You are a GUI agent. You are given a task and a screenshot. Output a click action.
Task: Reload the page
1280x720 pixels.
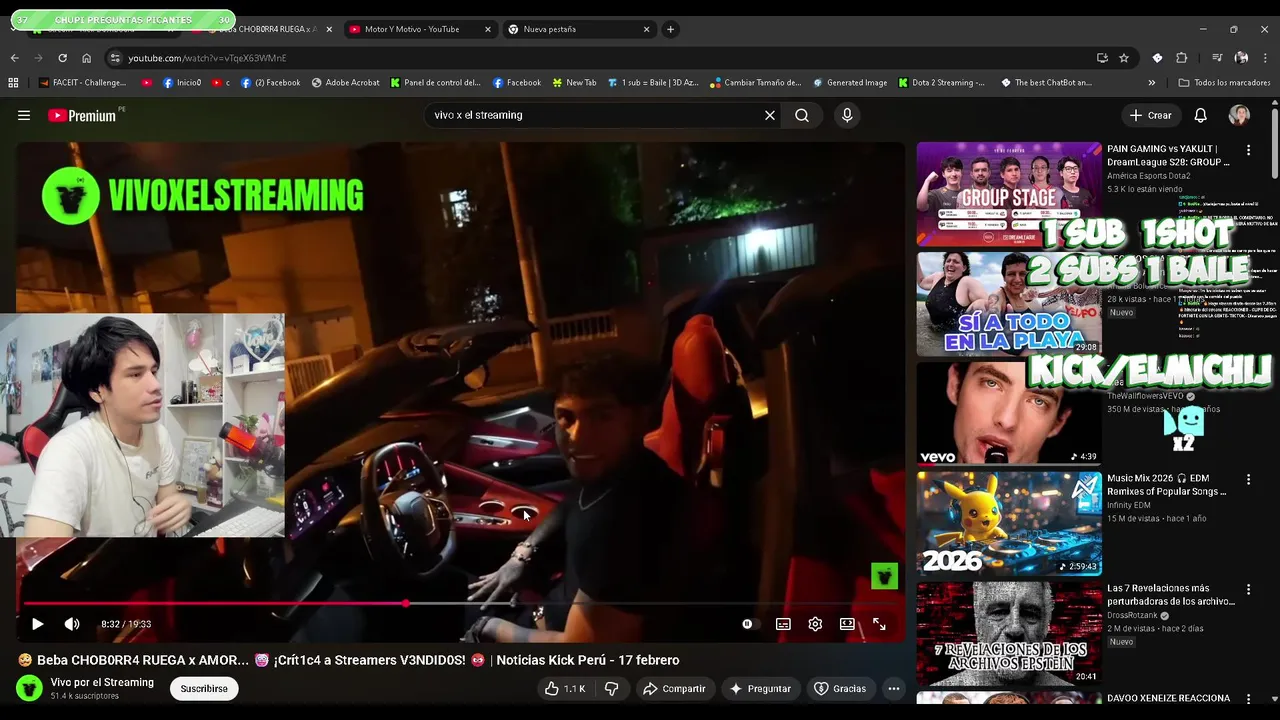[x=62, y=58]
